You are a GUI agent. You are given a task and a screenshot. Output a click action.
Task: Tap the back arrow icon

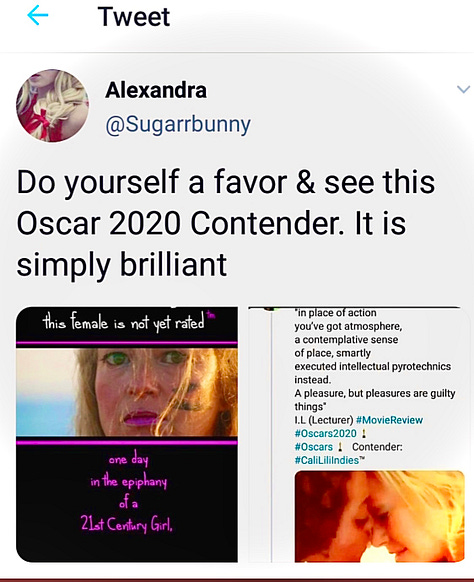[38, 16]
